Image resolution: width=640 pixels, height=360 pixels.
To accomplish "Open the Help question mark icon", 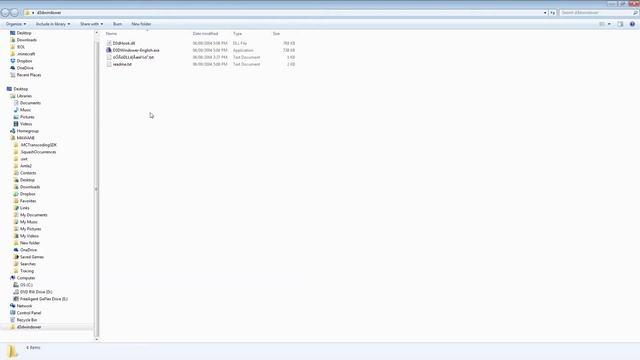I will pos(632,24).
